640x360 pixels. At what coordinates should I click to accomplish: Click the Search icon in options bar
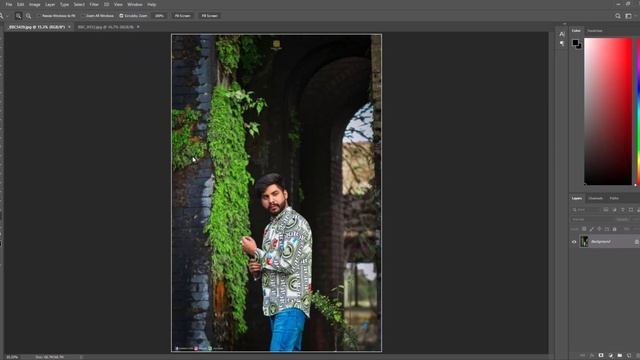click(x=618, y=16)
